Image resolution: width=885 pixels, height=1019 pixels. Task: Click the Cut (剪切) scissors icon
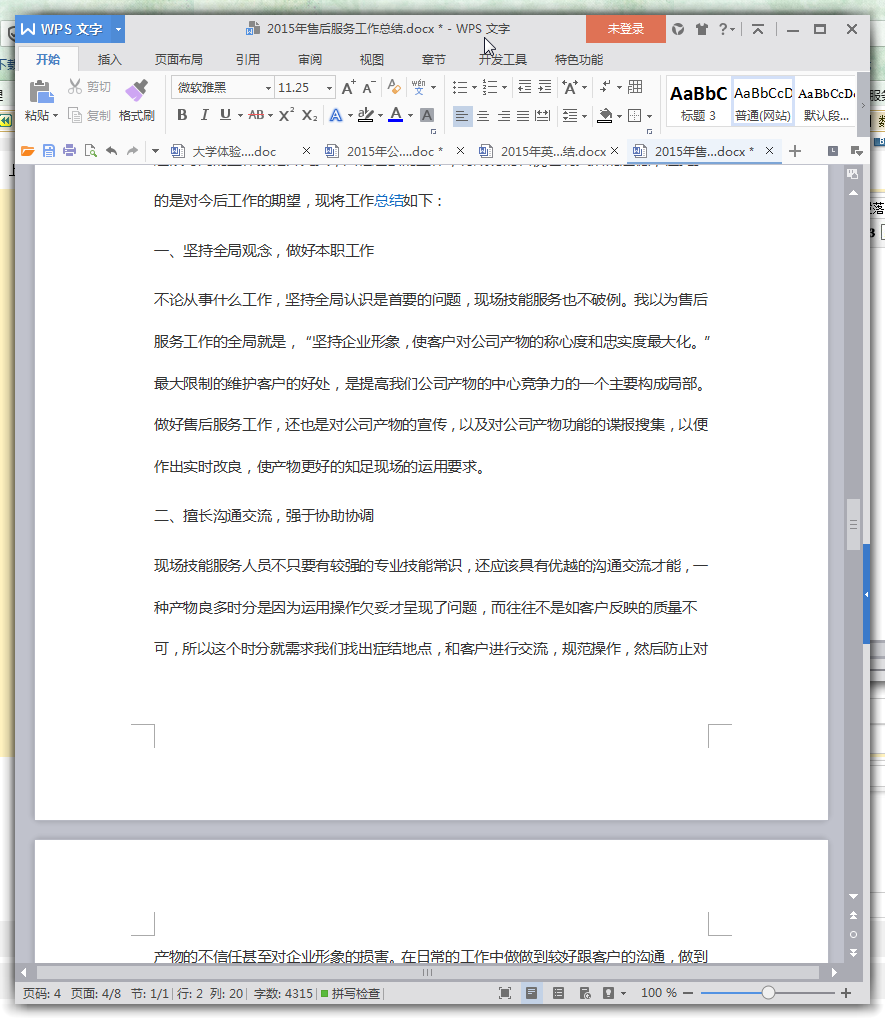pos(75,86)
